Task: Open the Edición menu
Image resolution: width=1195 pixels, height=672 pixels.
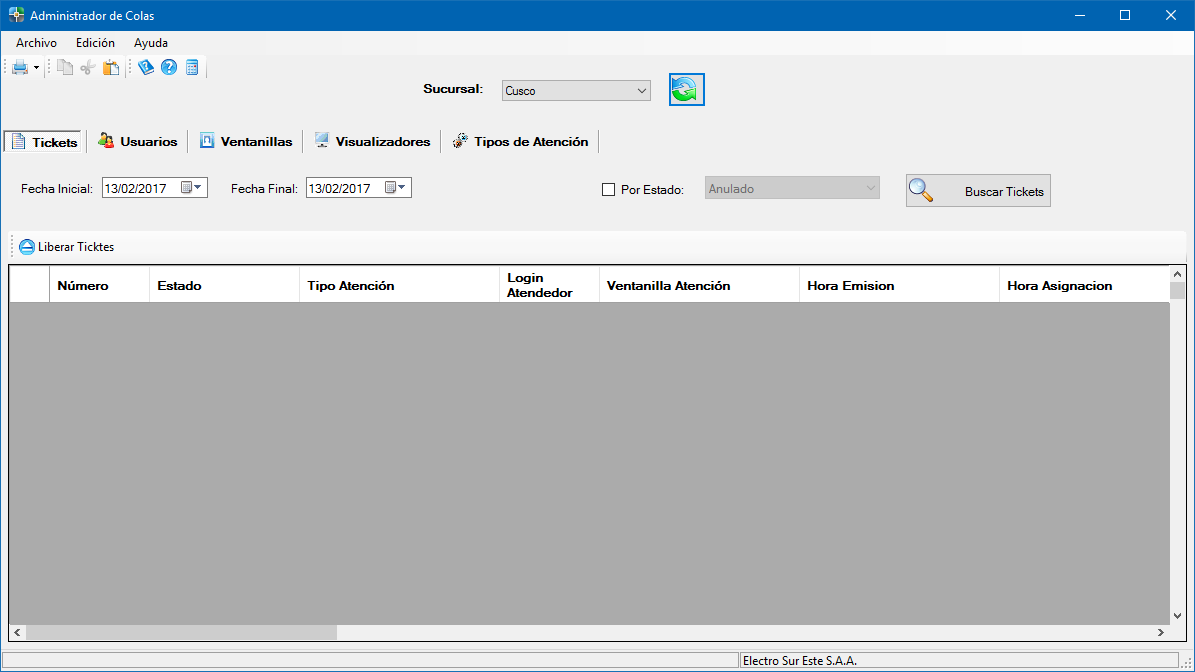Action: (x=95, y=43)
